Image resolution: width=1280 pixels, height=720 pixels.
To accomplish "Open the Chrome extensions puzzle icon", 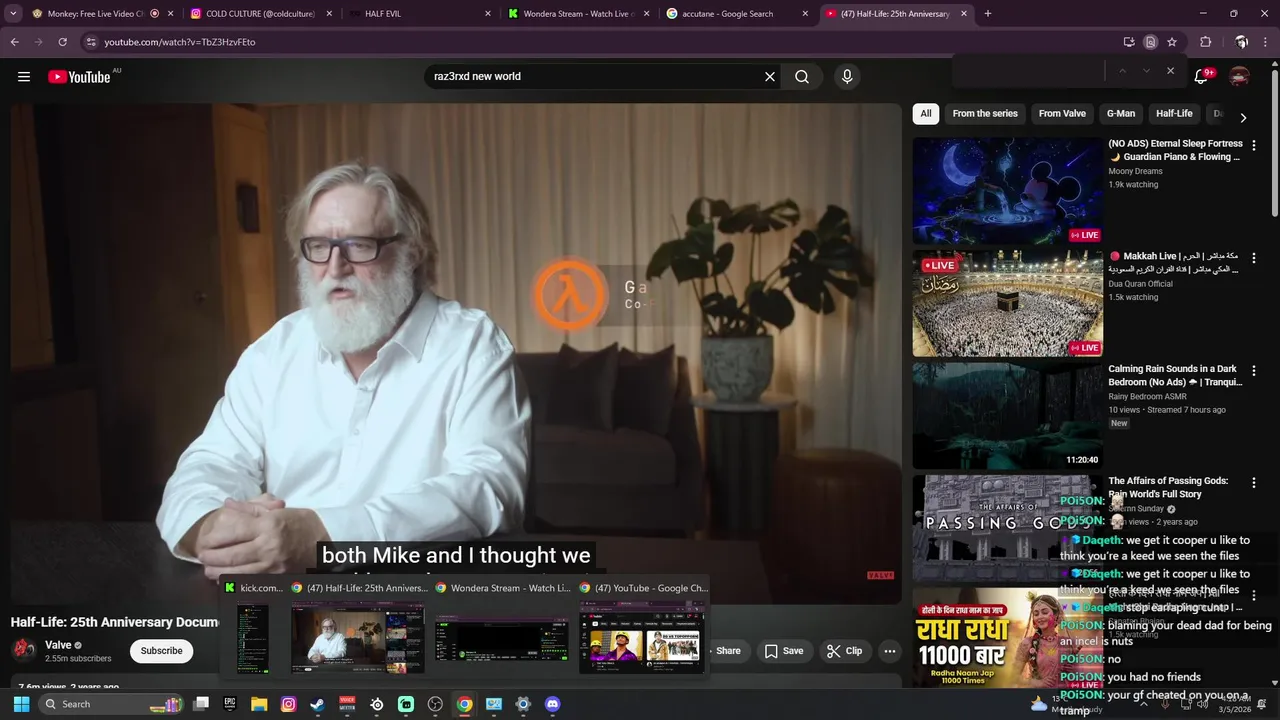I will point(1206,42).
